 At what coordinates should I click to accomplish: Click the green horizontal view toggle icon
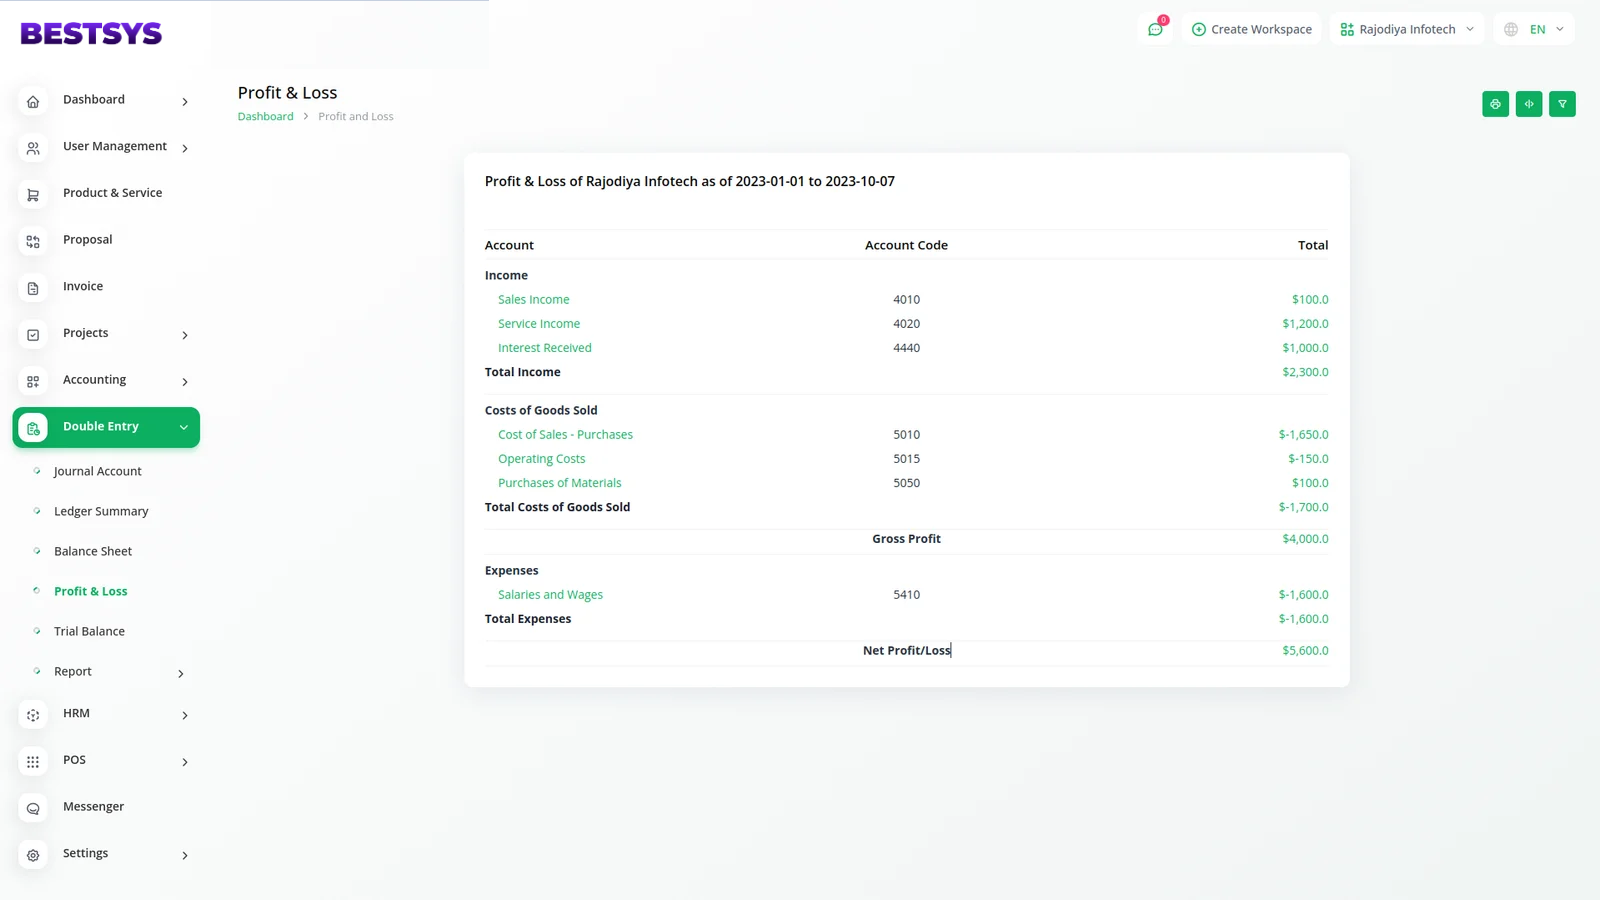pyautogui.click(x=1528, y=104)
